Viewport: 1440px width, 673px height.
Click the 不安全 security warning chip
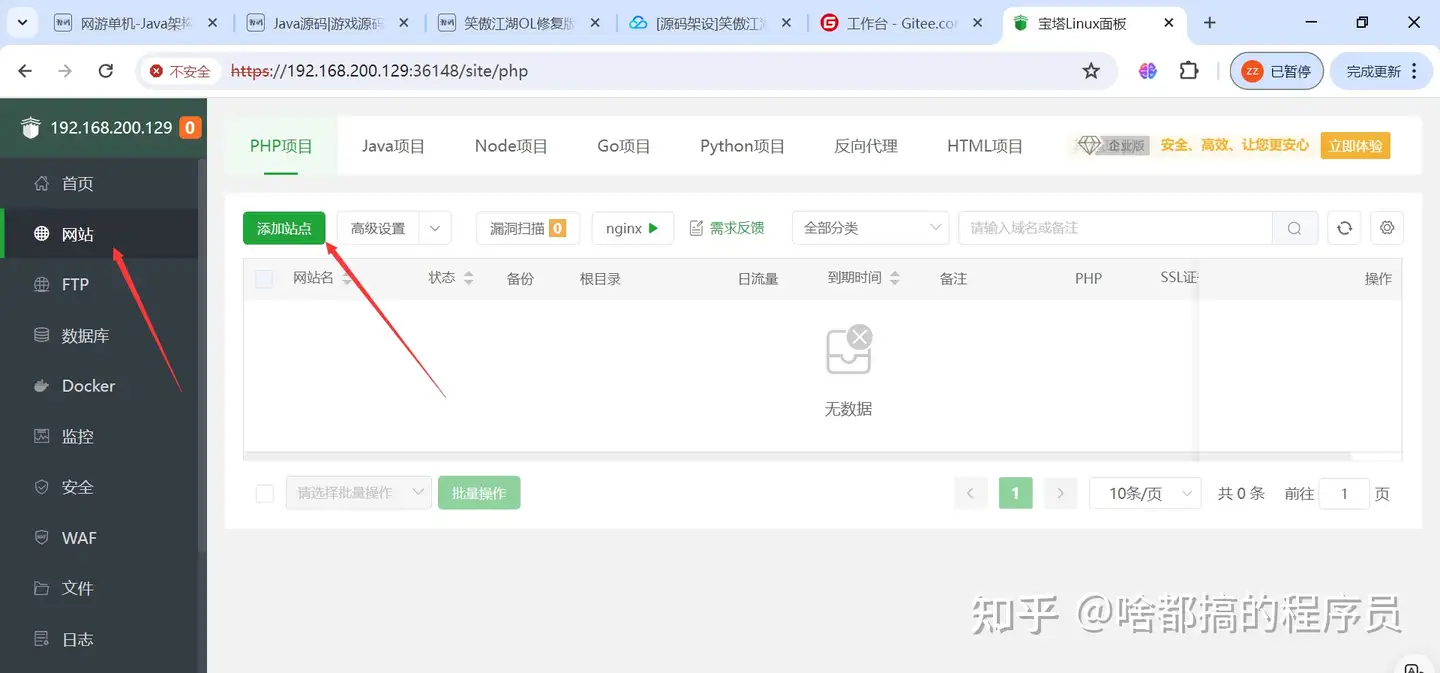(x=181, y=71)
